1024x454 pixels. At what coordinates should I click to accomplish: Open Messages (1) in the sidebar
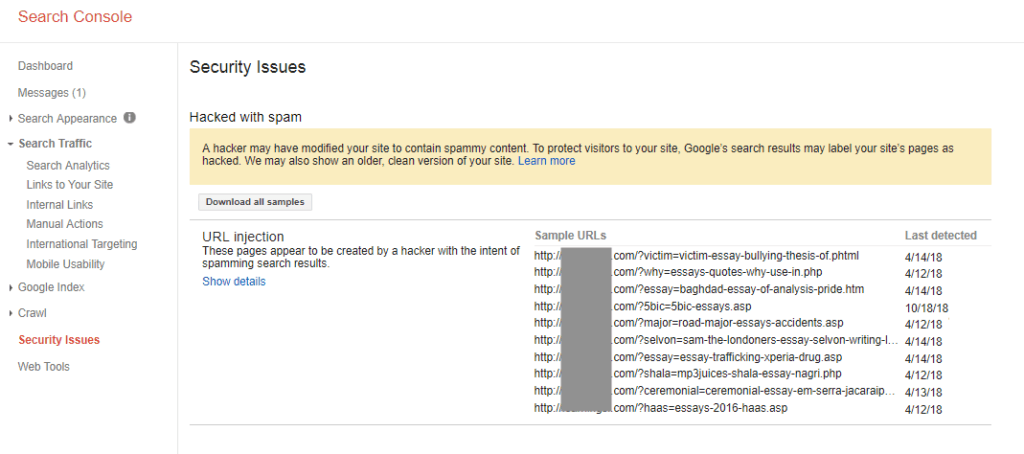click(x=52, y=93)
